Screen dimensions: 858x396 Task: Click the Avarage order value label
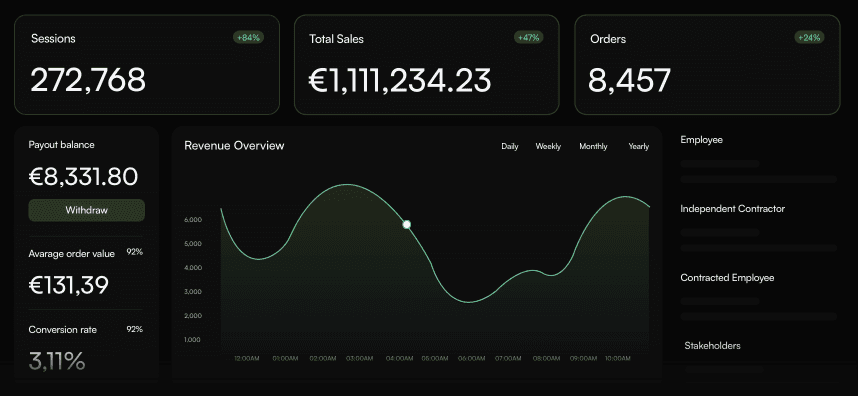coord(72,254)
